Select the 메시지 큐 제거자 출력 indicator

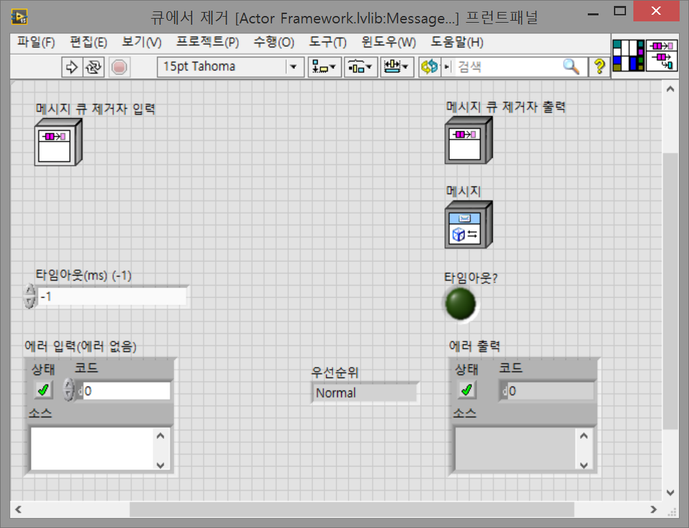point(468,140)
